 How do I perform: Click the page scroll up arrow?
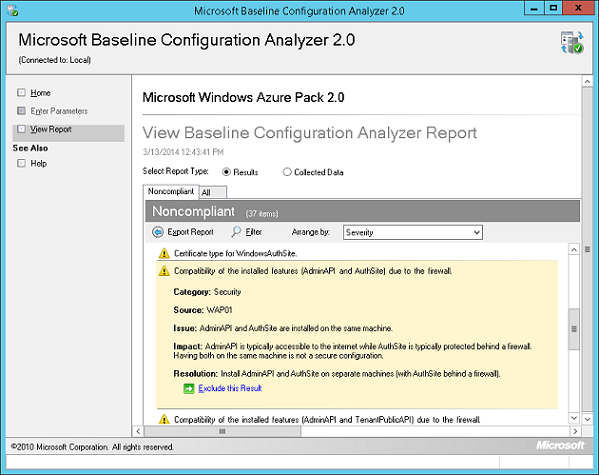click(587, 81)
